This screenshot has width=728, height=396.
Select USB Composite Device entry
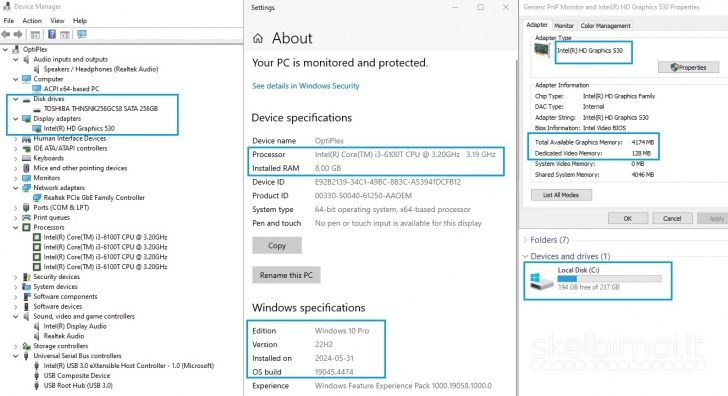click(77, 376)
